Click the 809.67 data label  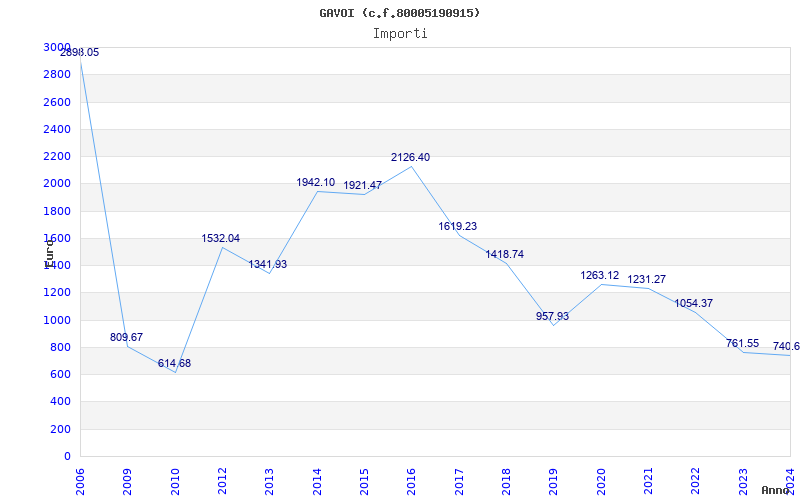pos(127,338)
